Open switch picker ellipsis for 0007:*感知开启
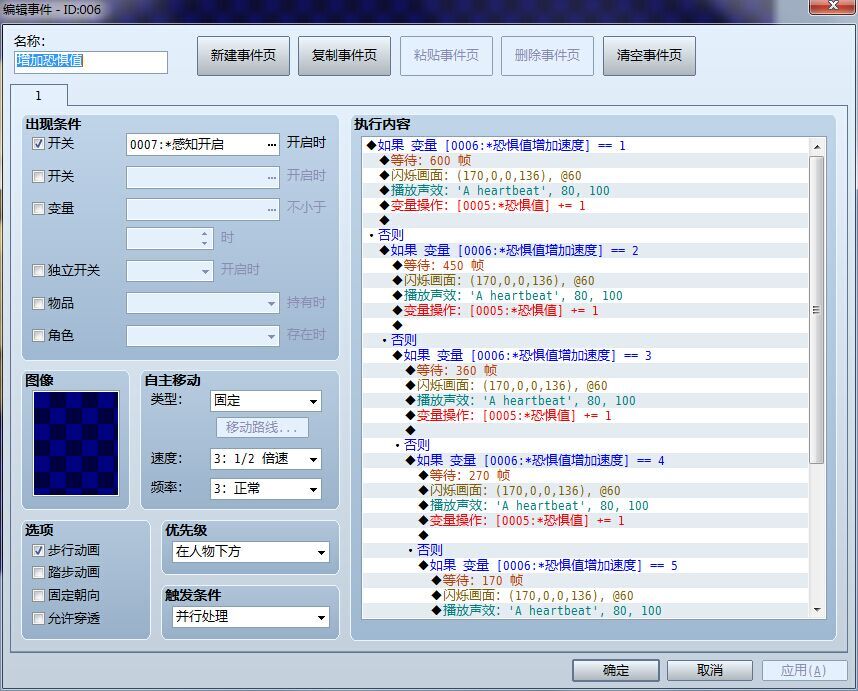 [x=272, y=144]
